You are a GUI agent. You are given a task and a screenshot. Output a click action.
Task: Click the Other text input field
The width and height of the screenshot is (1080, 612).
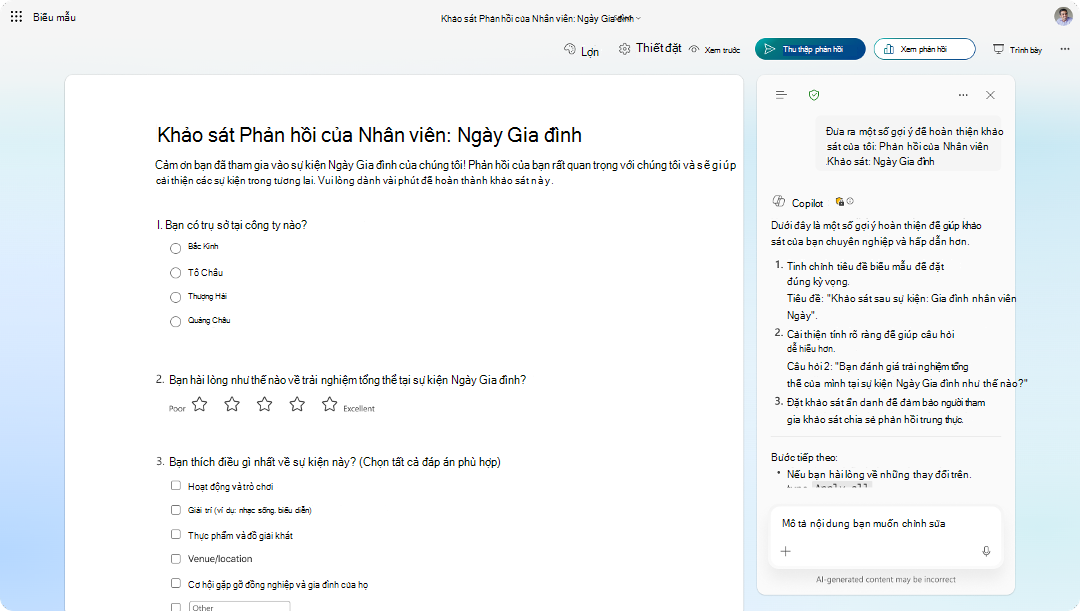pos(239,607)
